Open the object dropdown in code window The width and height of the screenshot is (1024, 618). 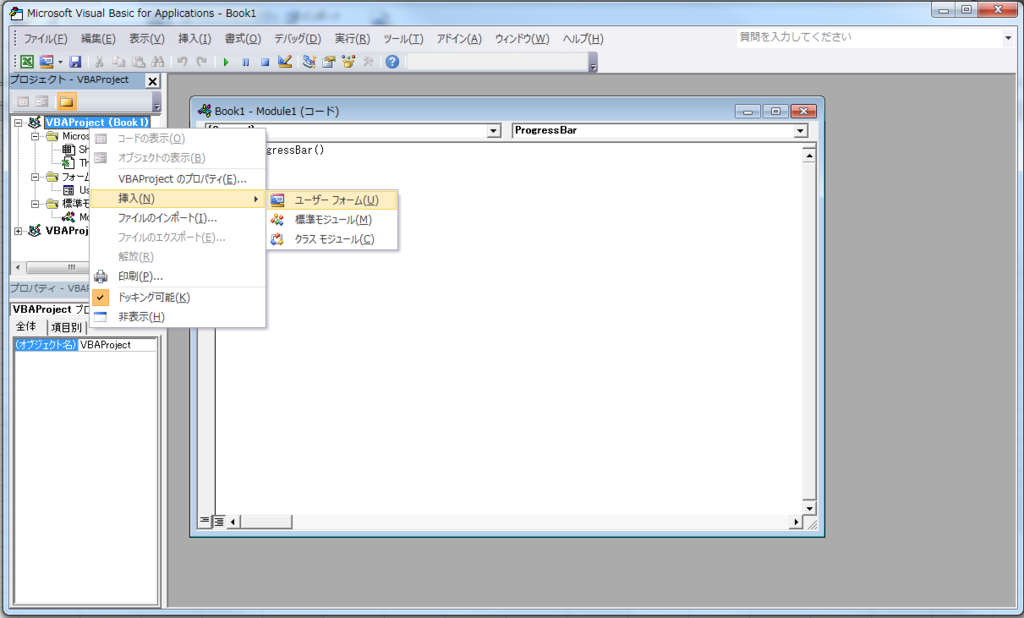point(494,131)
